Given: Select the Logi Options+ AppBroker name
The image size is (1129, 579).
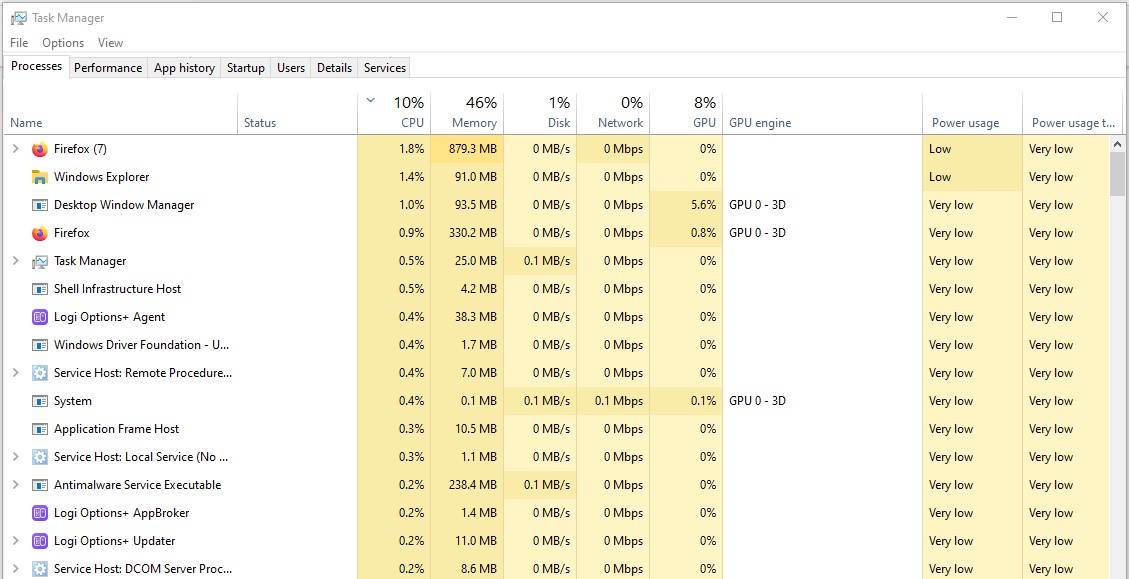Looking at the screenshot, I should [x=122, y=513].
